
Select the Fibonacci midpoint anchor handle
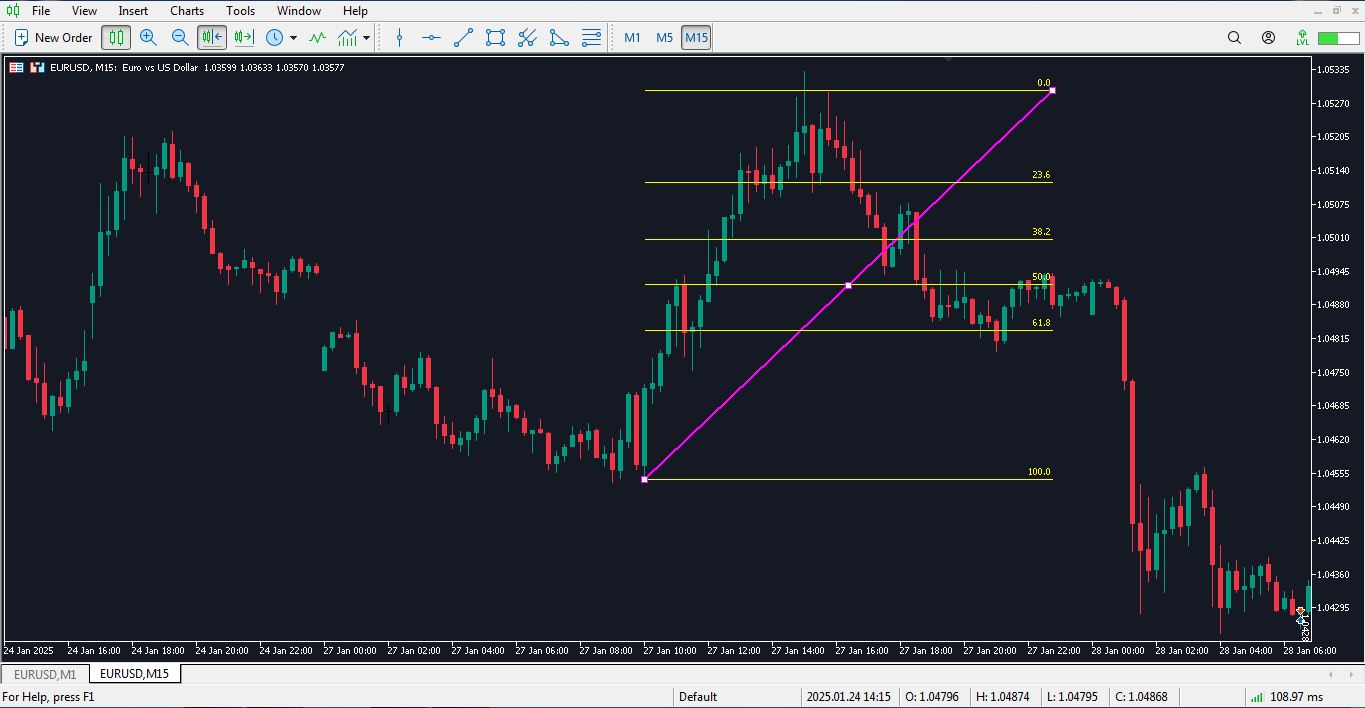849,286
